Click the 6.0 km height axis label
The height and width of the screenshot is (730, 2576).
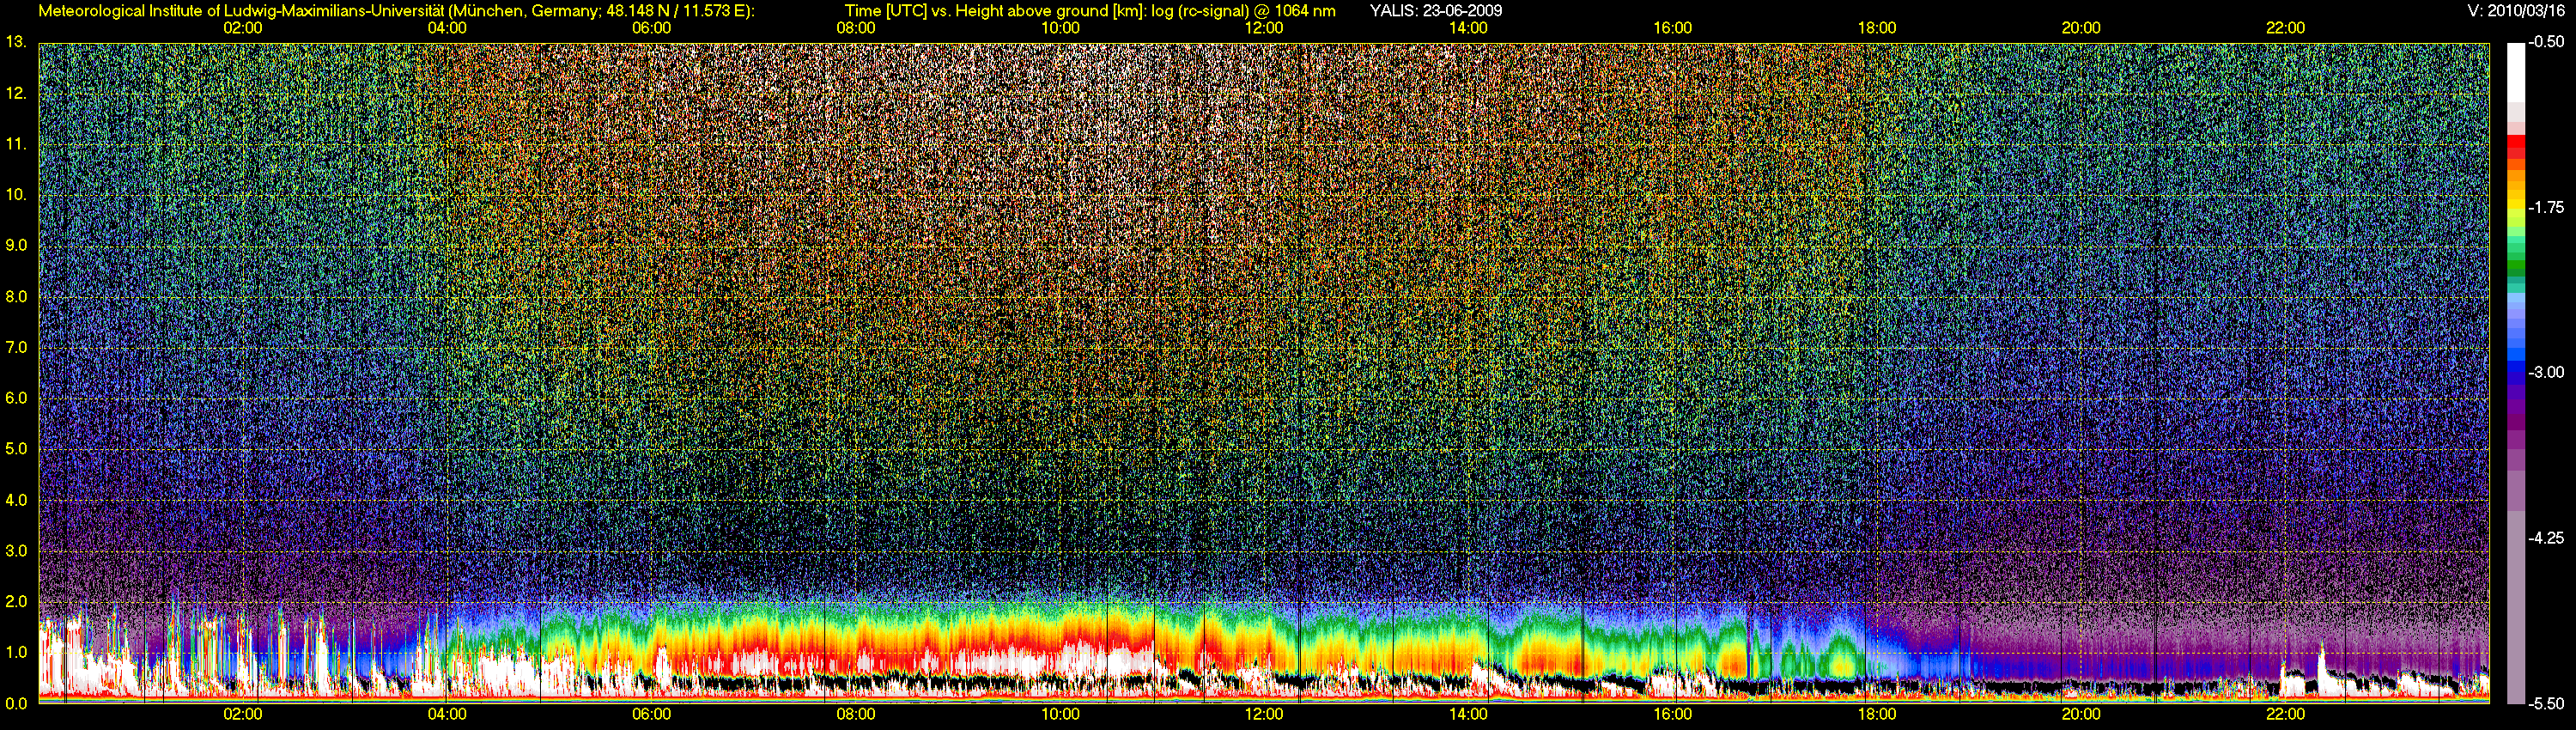tap(16, 398)
